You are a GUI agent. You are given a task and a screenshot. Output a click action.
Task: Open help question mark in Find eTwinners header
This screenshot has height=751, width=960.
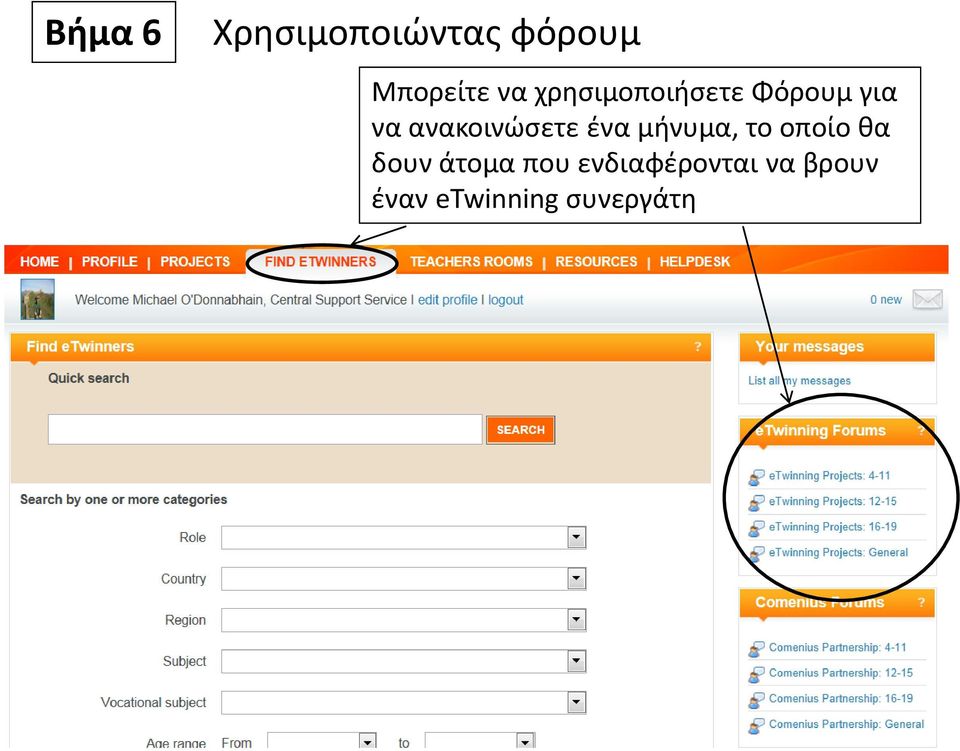697,347
